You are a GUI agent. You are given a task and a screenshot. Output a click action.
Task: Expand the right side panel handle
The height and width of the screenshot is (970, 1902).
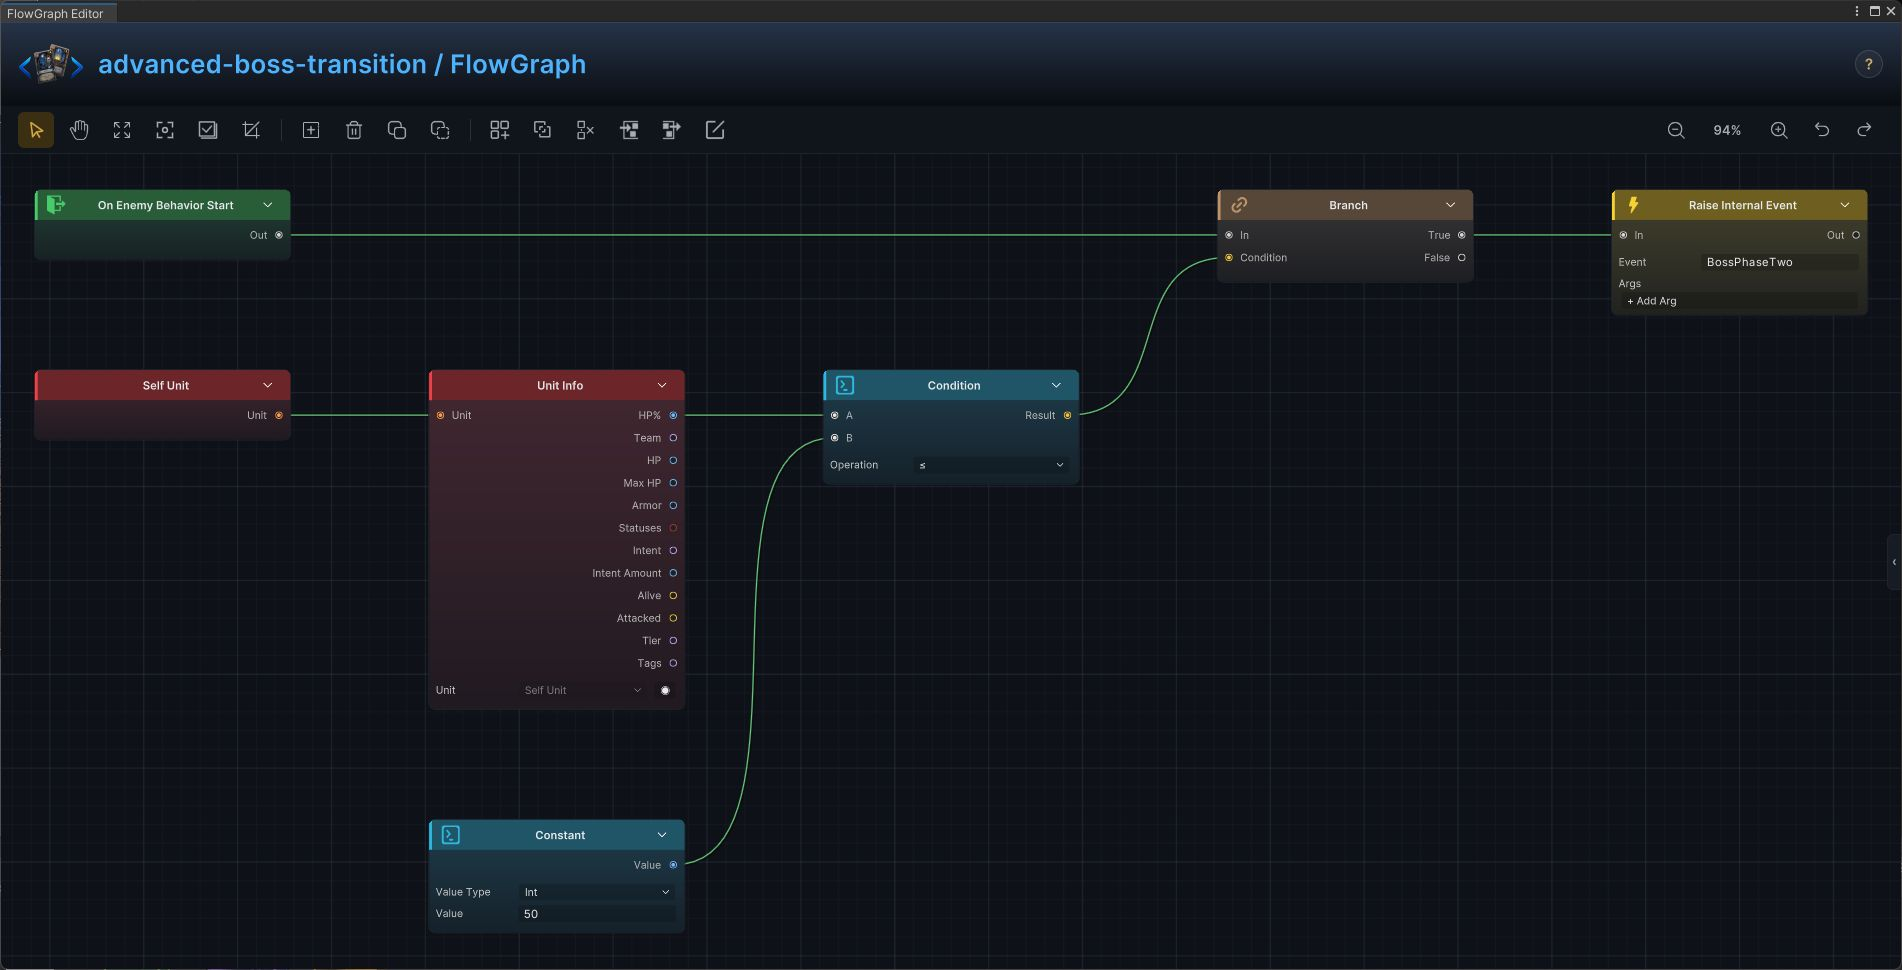pos(1894,562)
